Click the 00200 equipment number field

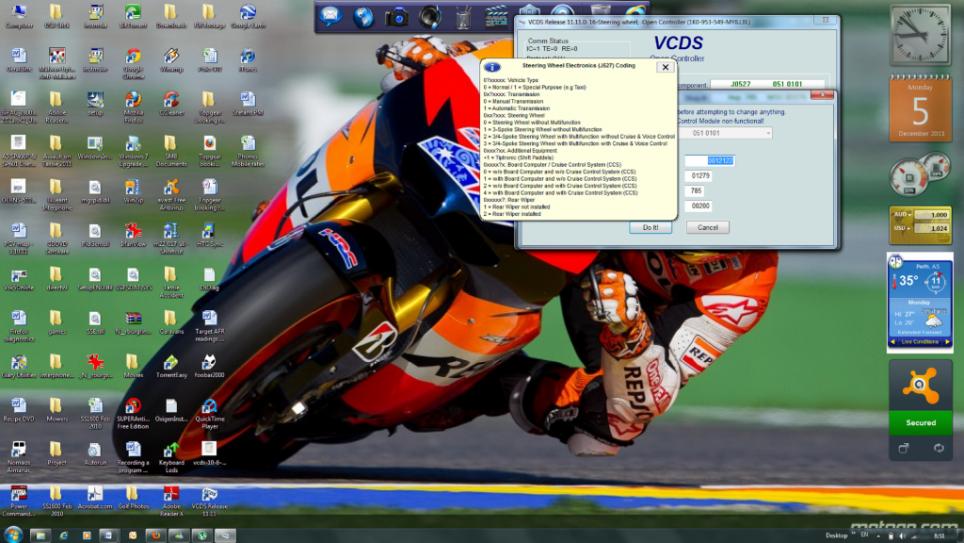[699, 206]
